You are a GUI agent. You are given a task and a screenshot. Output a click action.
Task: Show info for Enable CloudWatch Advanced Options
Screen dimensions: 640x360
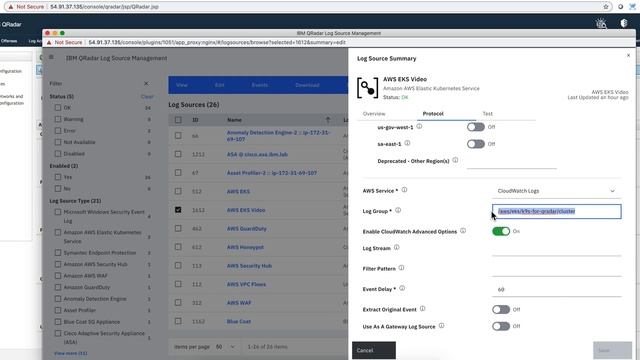click(x=463, y=231)
